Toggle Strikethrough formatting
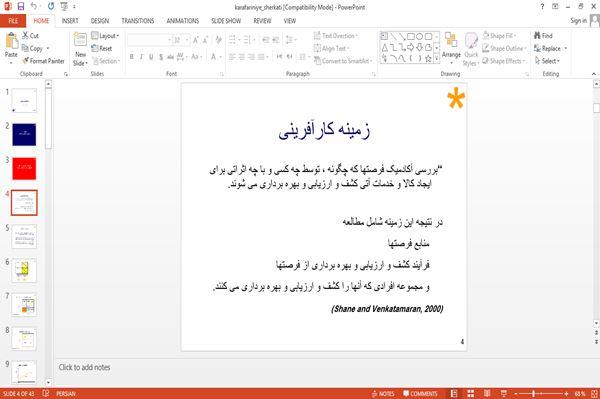Image resolution: width=600 pixels, height=399 pixels. [x=170, y=57]
